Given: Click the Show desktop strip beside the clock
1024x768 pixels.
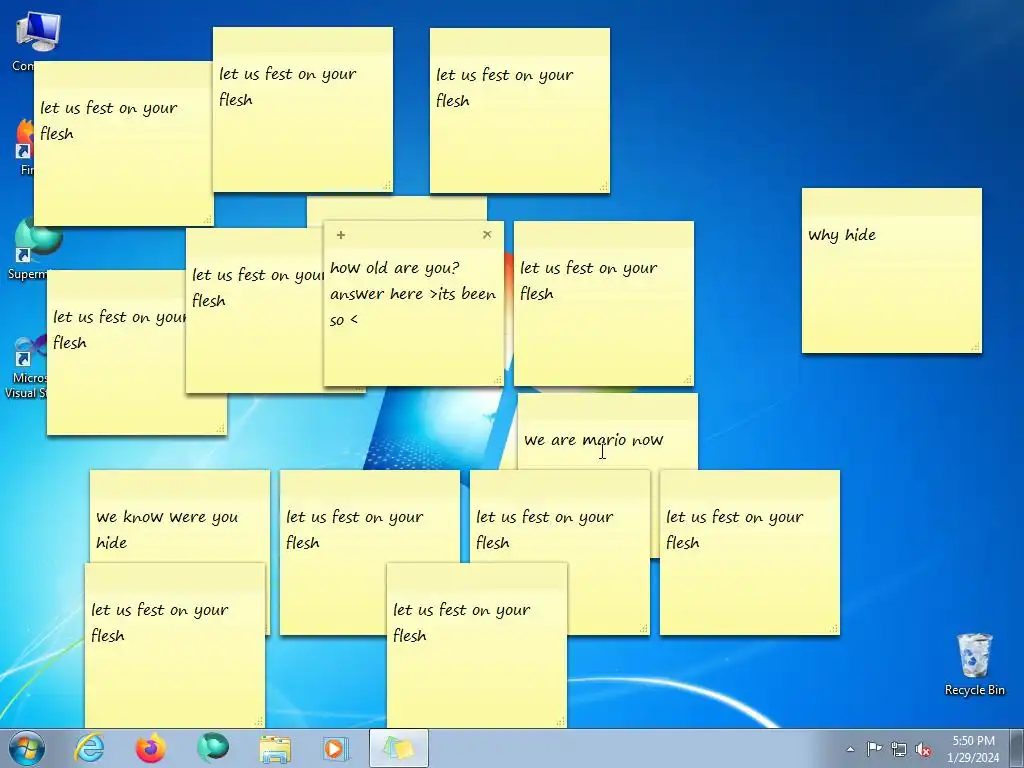Looking at the screenshot, I should point(1018,748).
